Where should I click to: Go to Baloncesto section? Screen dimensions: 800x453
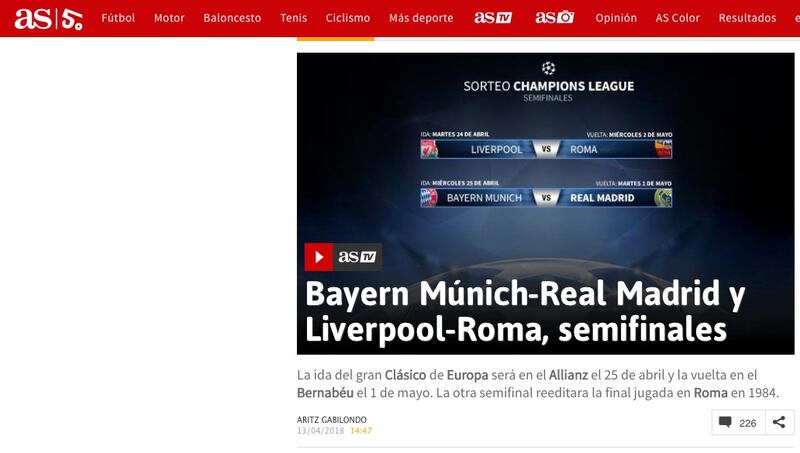tap(232, 18)
